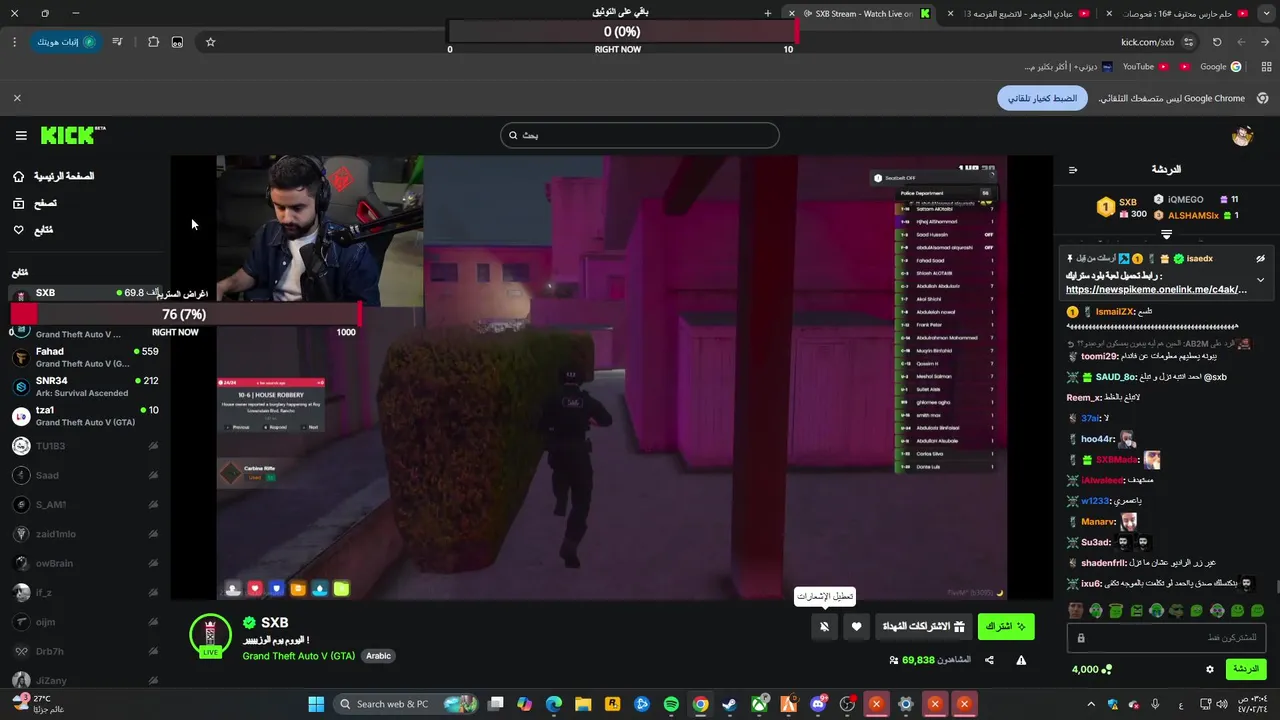This screenshot has width=1280, height=720.
Task: Close the SXB Stream browser tab
Action: [792, 14]
